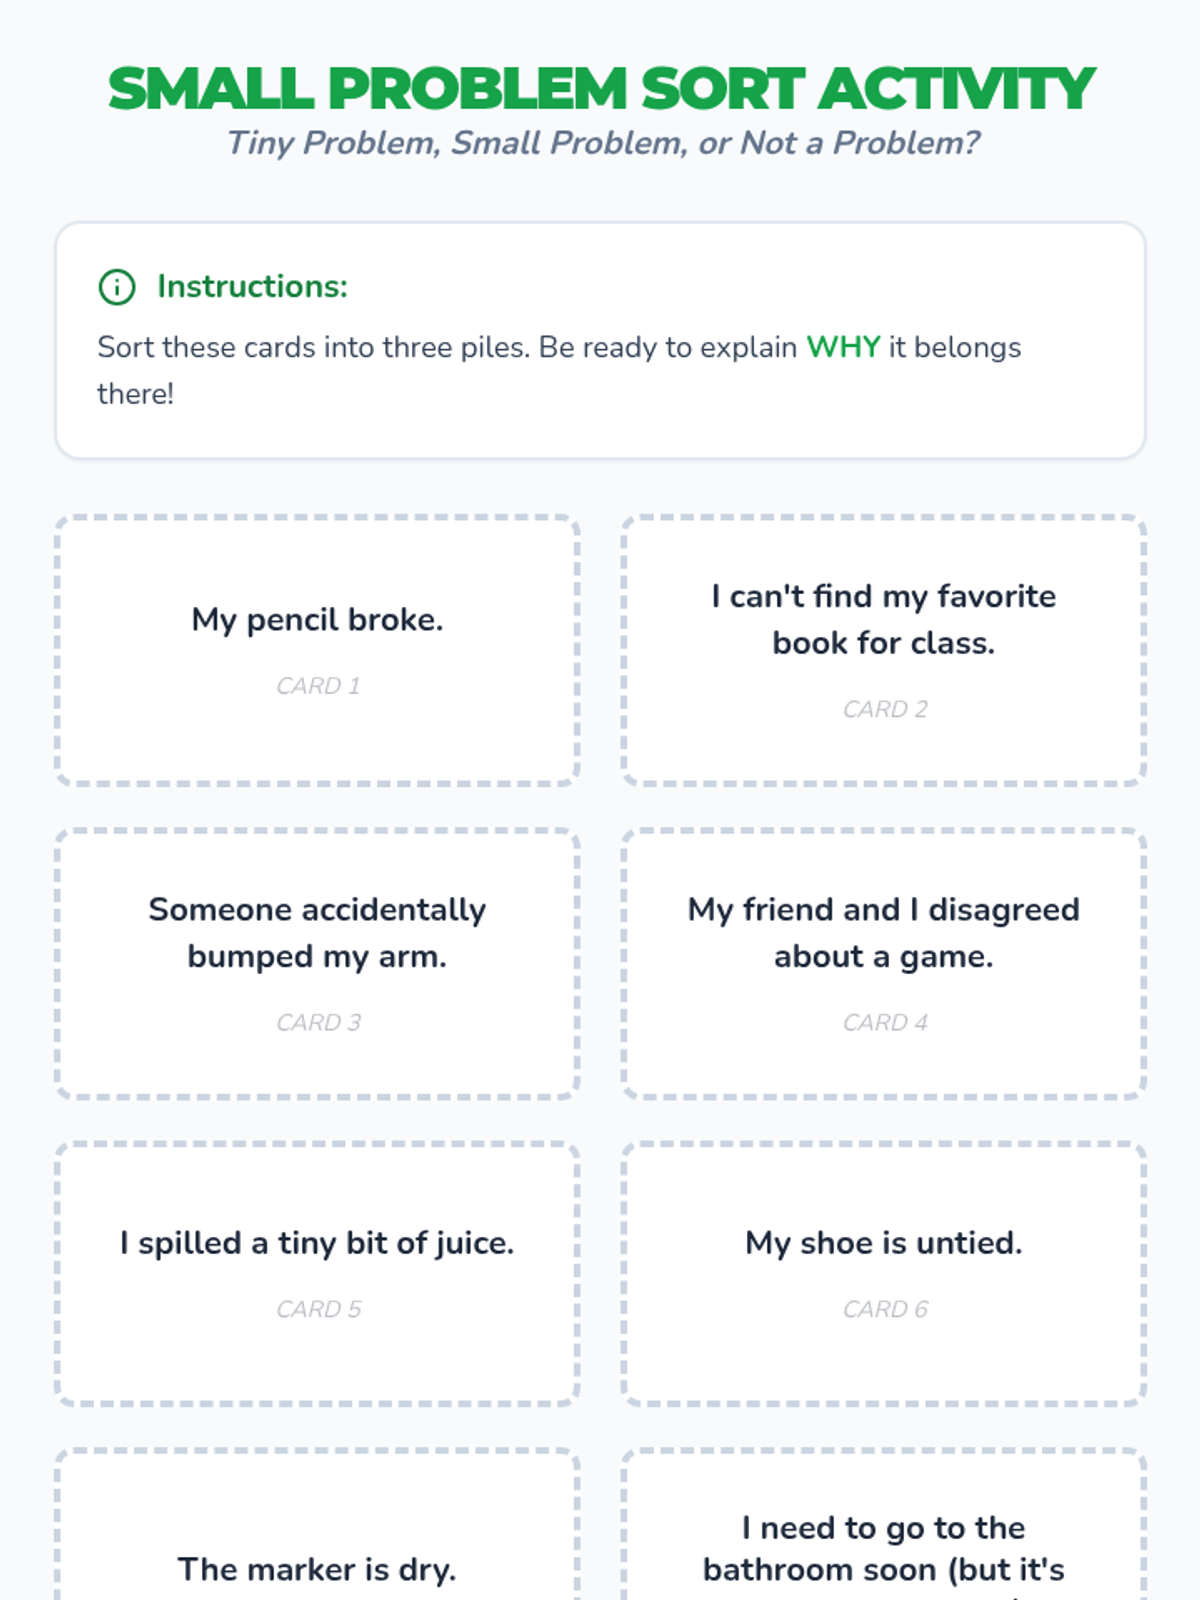1200x1600 pixels.
Task: Click the 'Tiny Problem, Small Problem' subtitle
Action: 602,143
